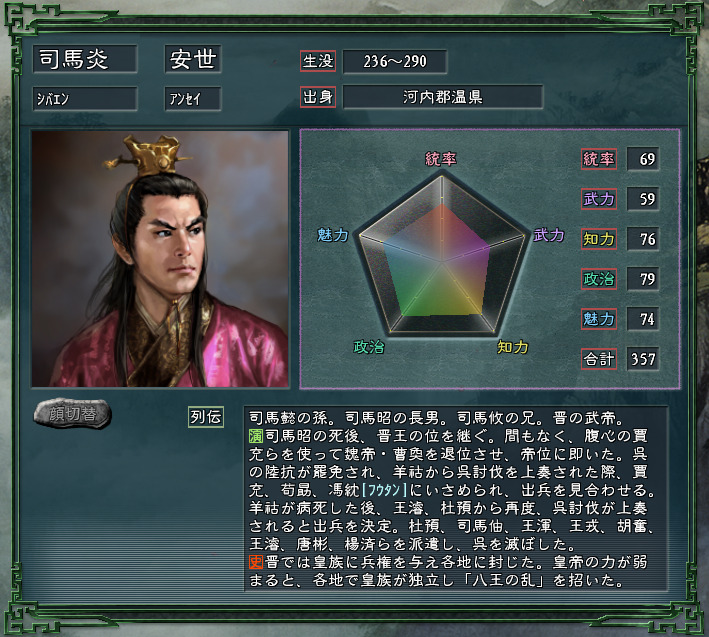
Task: Click the 生没 lifespan label
Action: tap(318, 61)
